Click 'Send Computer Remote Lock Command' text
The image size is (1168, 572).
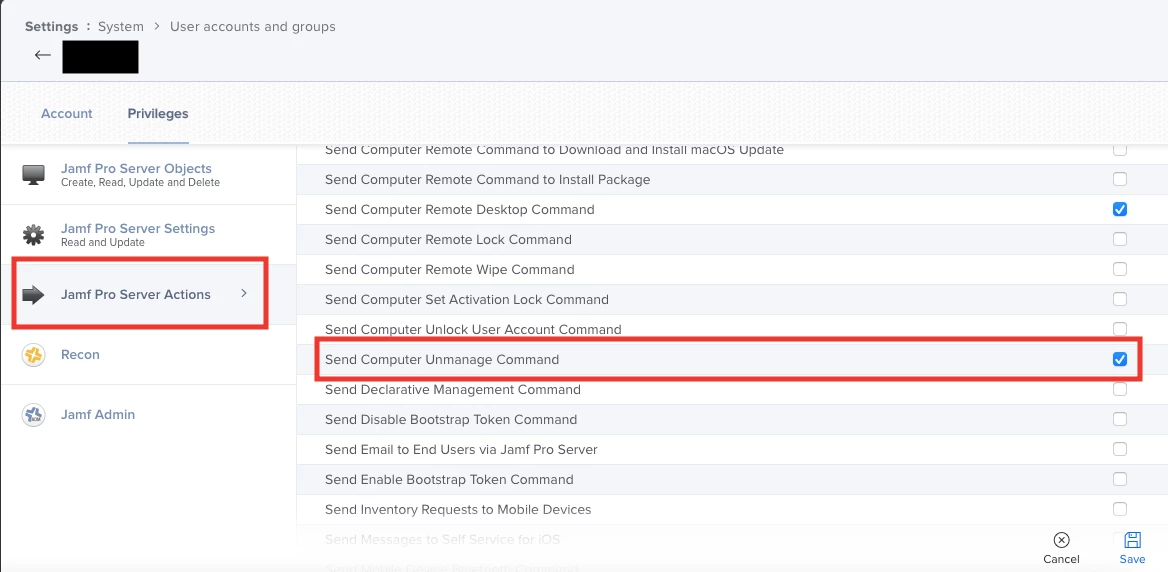pyautogui.click(x=448, y=239)
